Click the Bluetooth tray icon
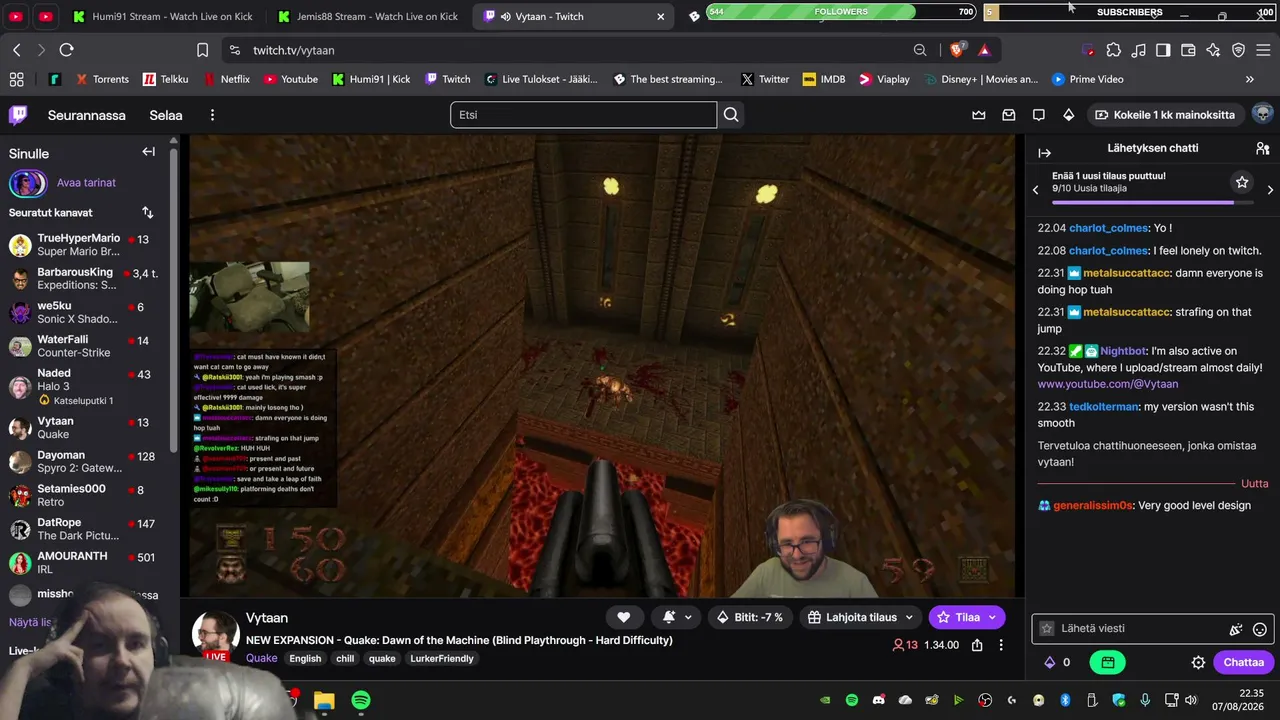This screenshot has width=1280, height=720. 1065,700
